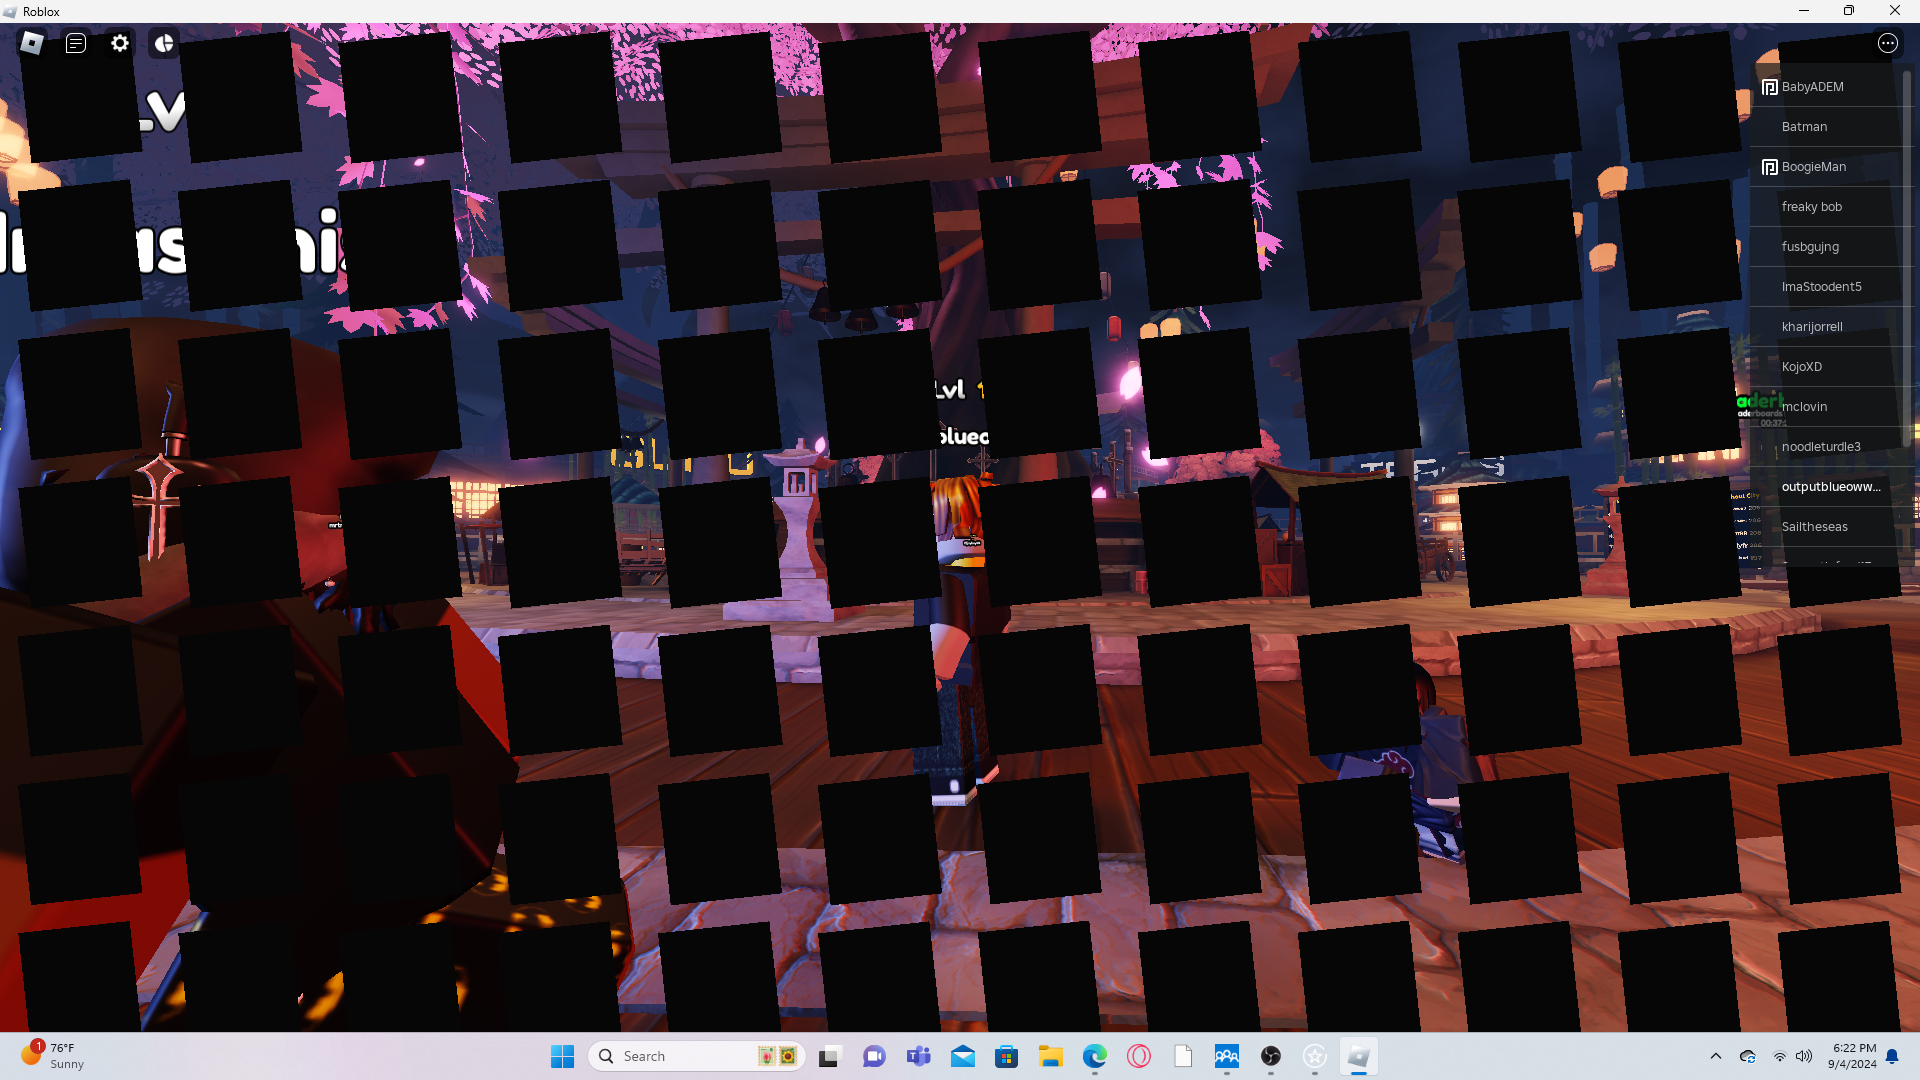Screen dimensions: 1920x1080
Task: Select player BoogieMan in list
Action: pyautogui.click(x=1813, y=167)
